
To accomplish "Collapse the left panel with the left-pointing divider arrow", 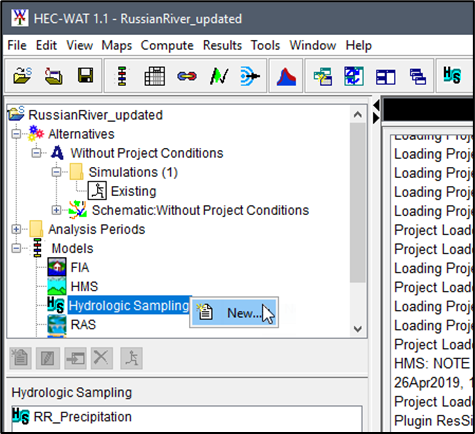I will pos(376,106).
